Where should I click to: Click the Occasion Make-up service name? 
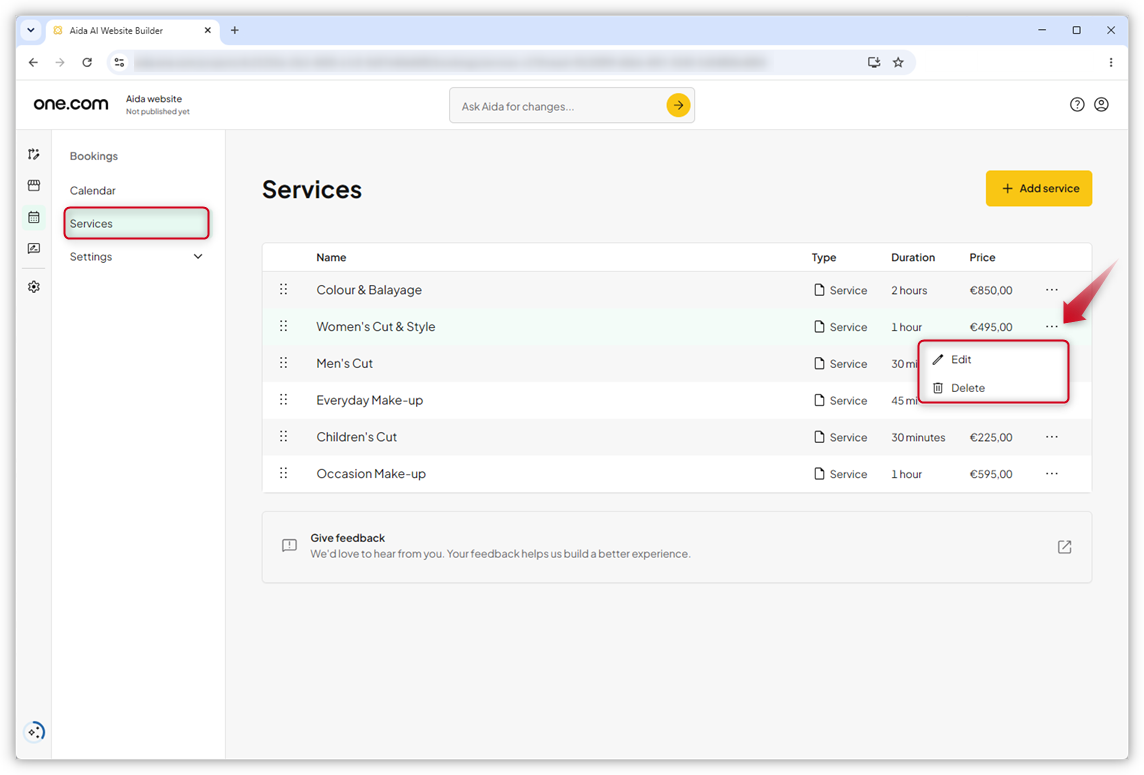tap(371, 473)
